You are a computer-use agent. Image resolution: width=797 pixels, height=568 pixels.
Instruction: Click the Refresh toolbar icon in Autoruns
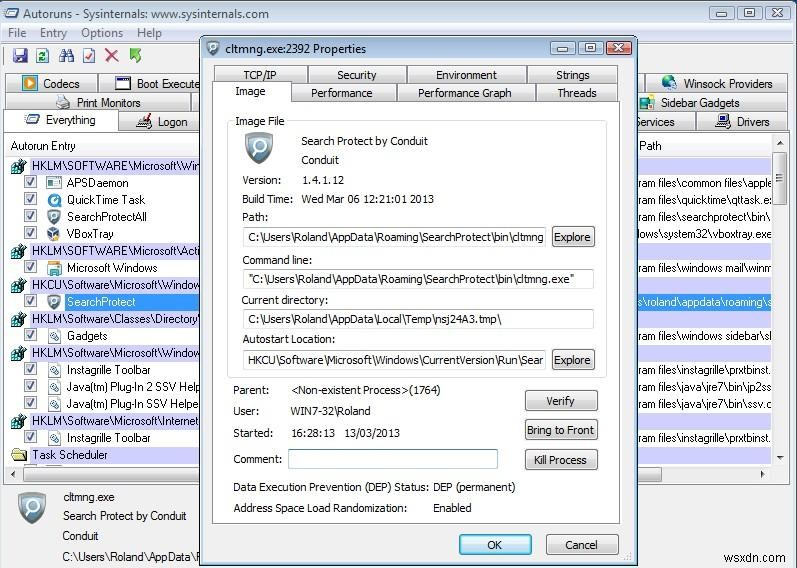point(43,55)
